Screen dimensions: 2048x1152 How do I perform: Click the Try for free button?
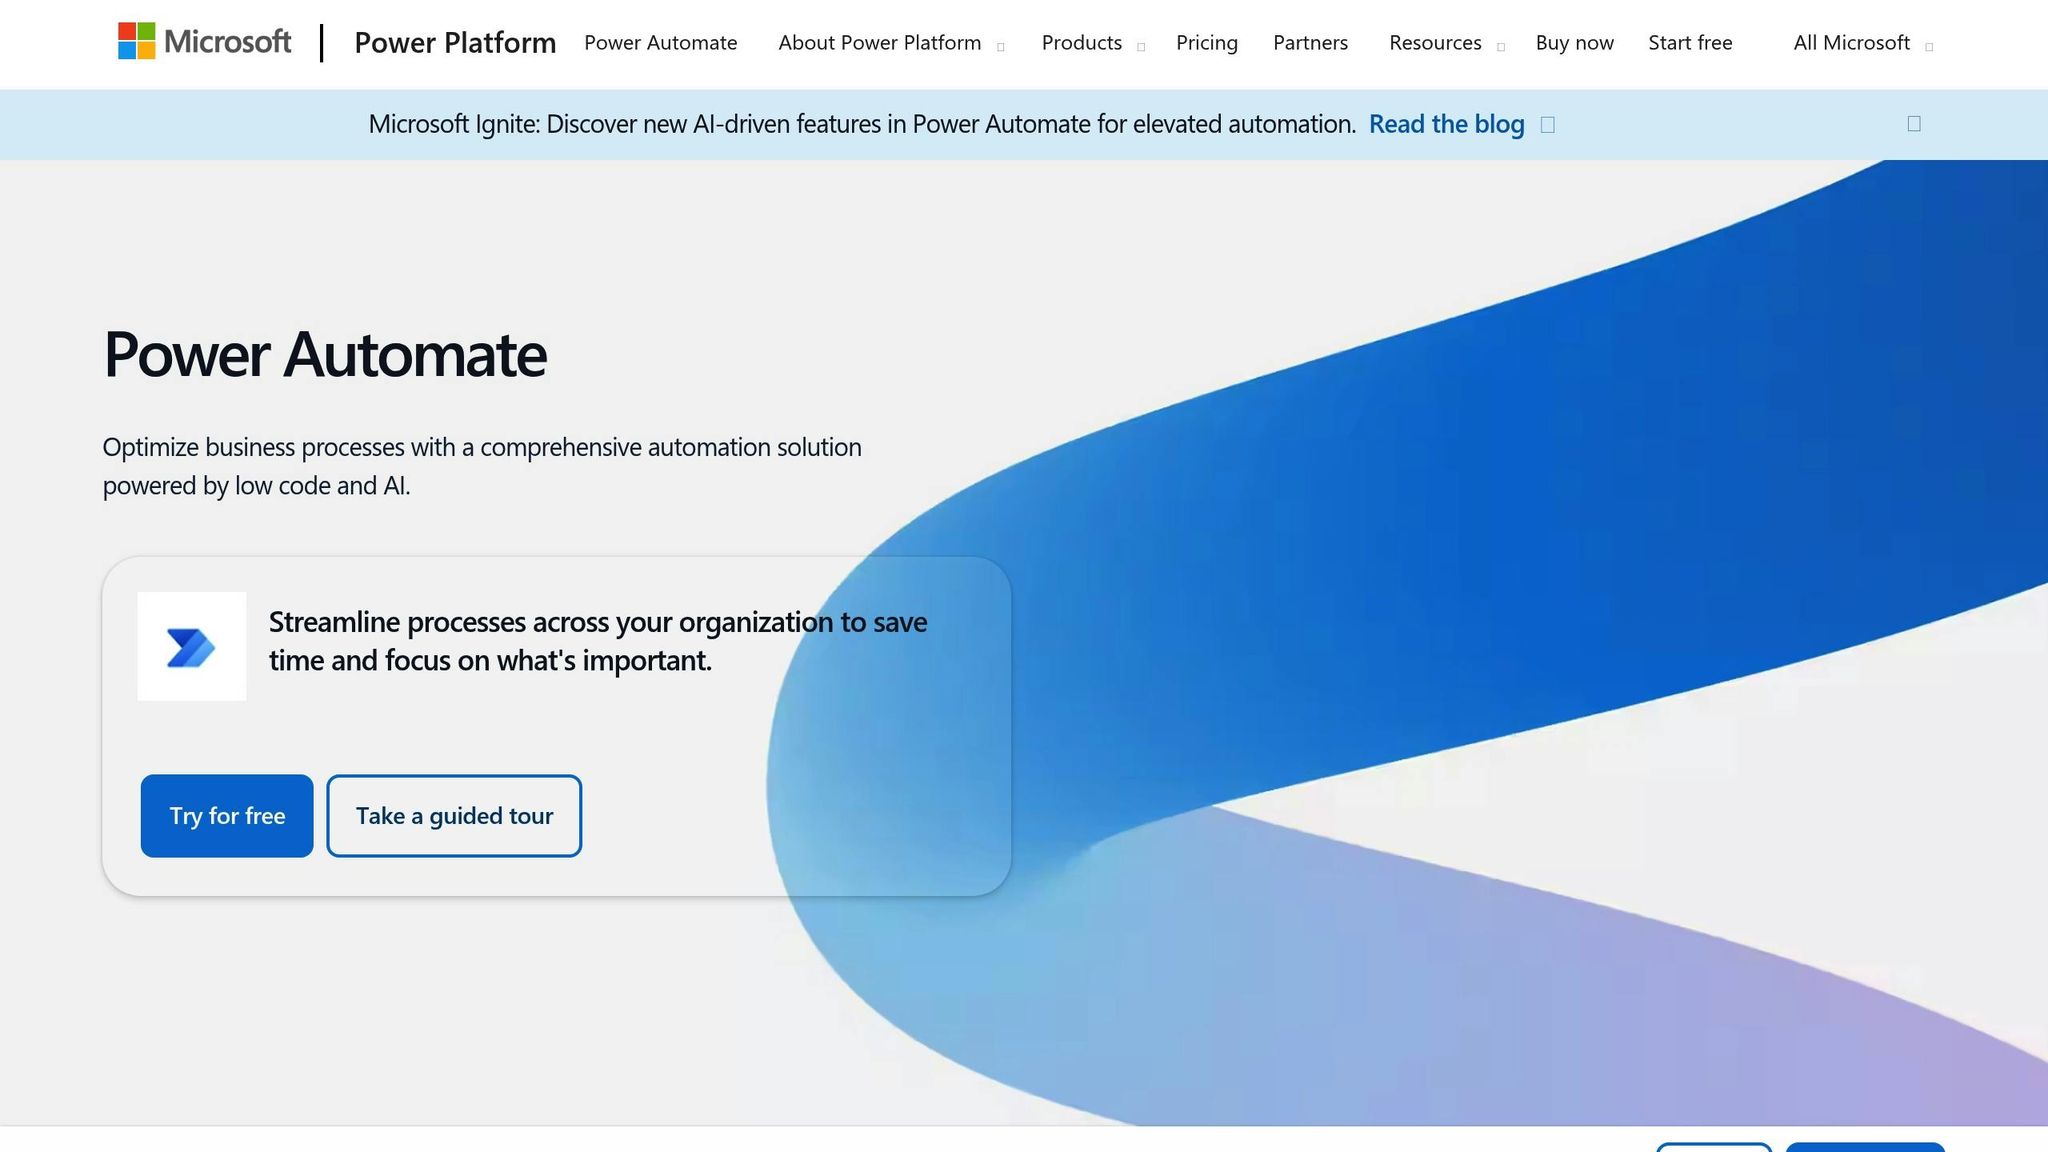(227, 815)
